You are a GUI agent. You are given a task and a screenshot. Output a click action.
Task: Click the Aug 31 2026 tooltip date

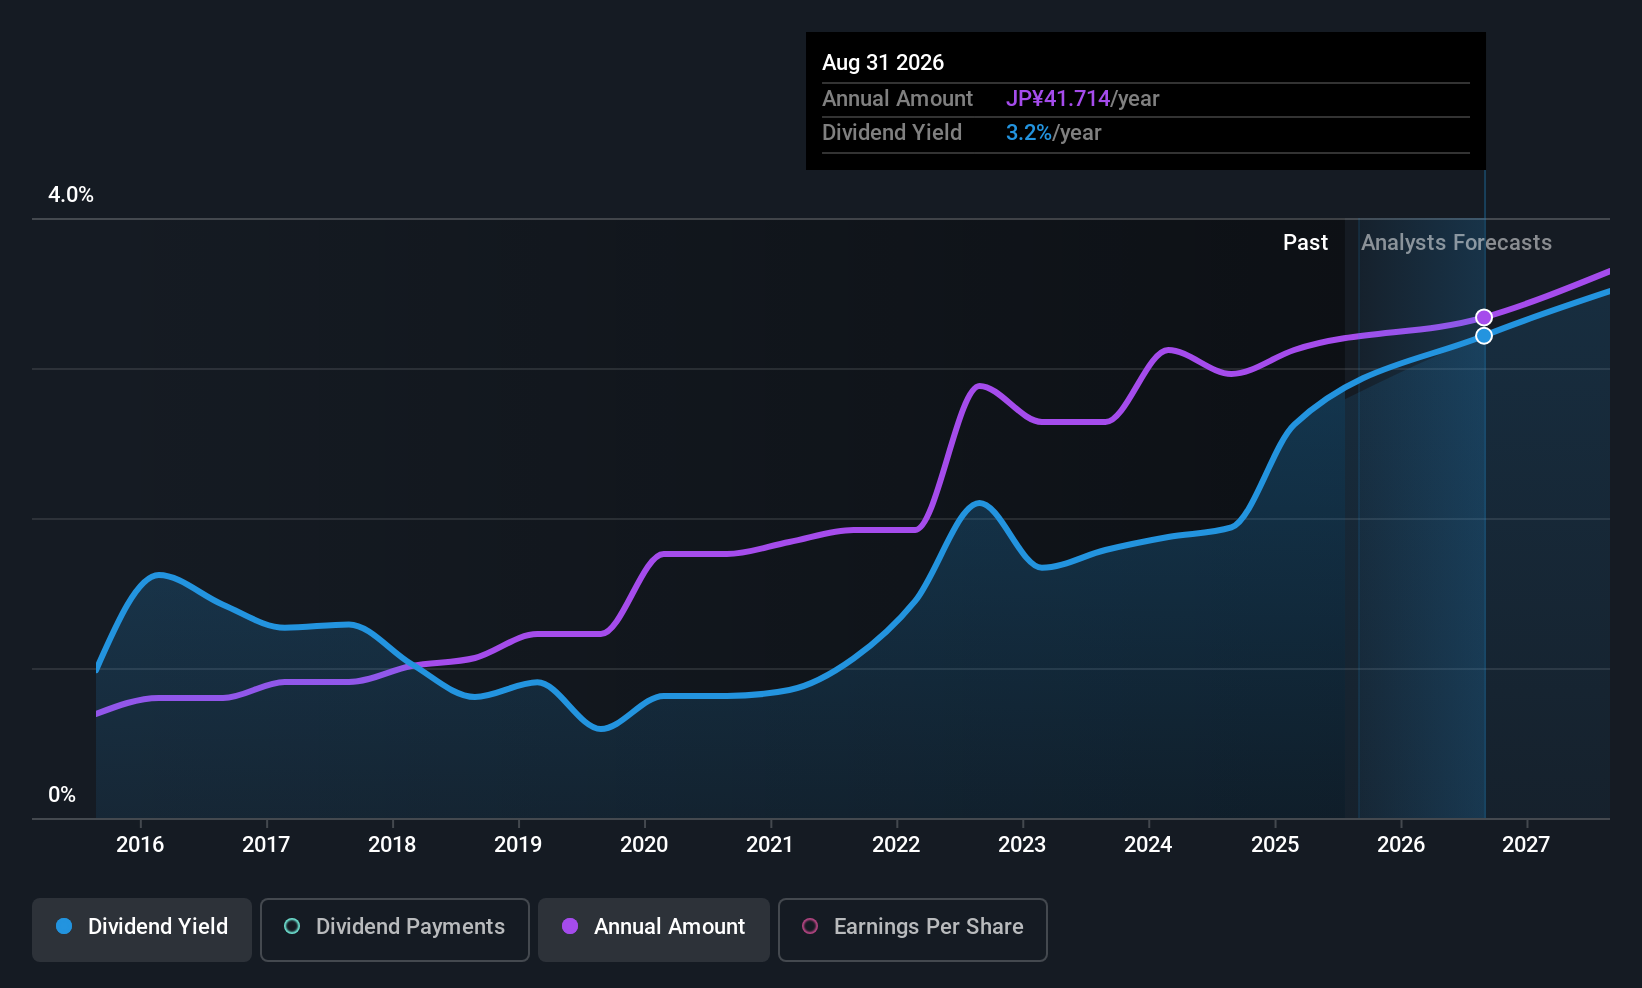click(883, 63)
